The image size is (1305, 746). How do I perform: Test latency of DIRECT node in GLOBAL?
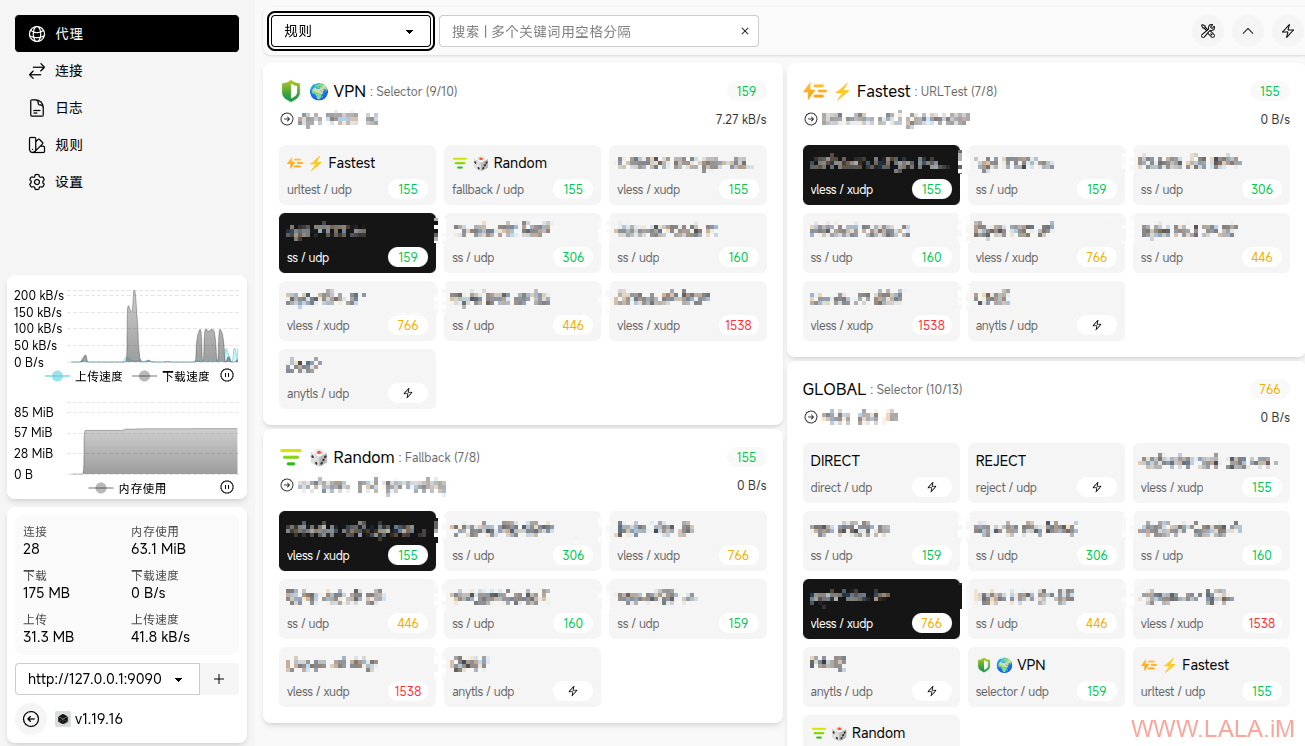tap(932, 488)
